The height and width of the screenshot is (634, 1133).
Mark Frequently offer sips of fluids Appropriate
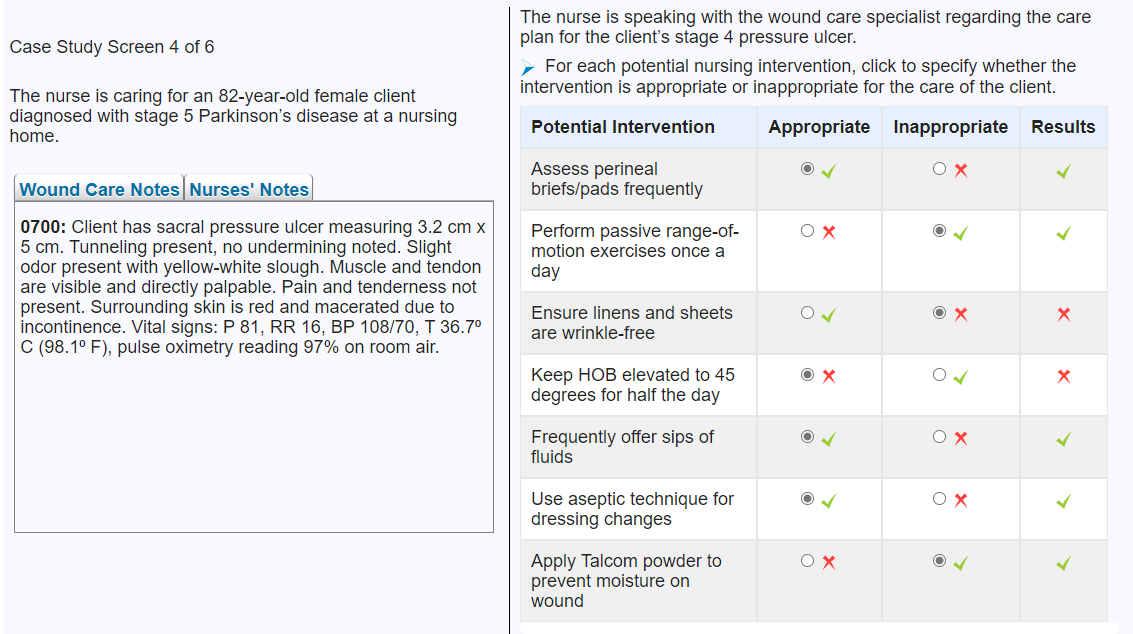(x=807, y=437)
